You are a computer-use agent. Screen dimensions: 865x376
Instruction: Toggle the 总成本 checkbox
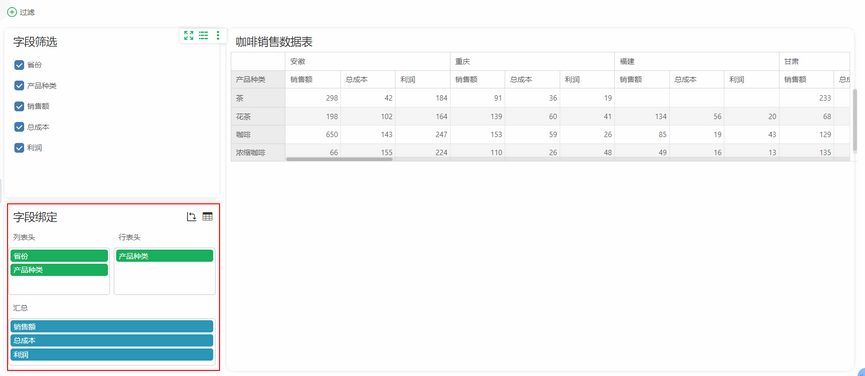point(19,127)
